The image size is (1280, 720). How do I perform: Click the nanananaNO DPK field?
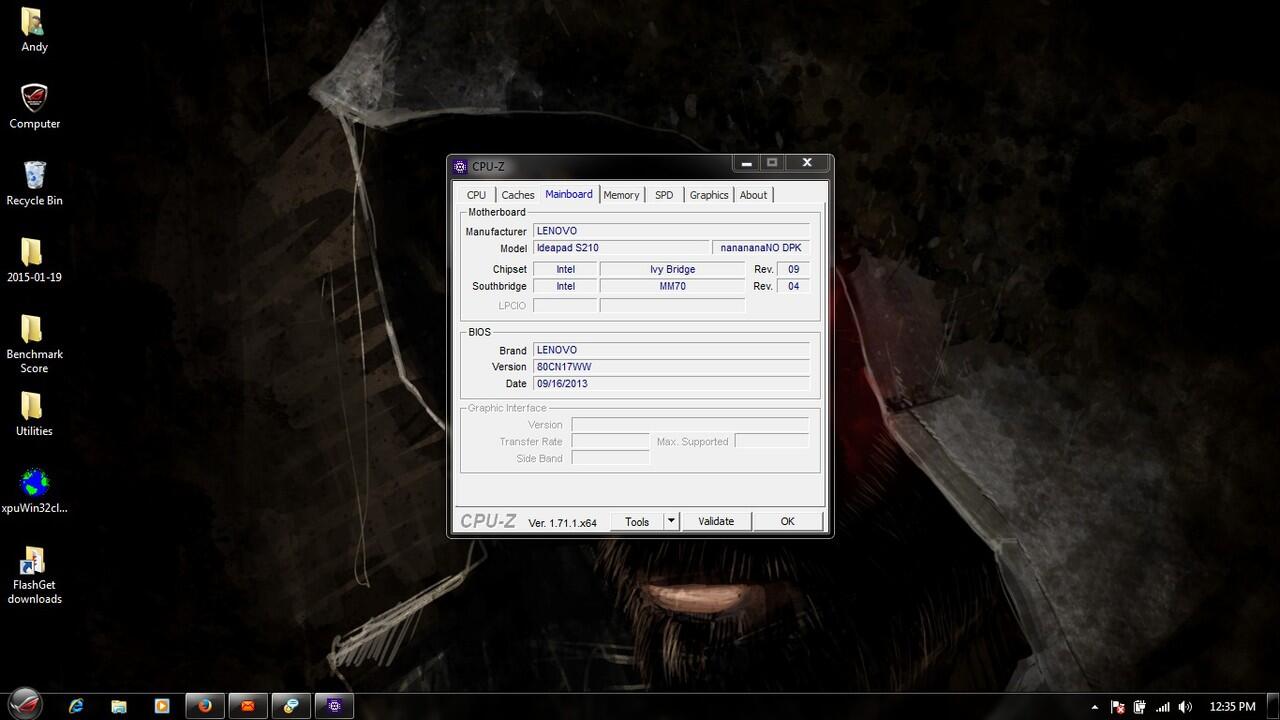click(x=761, y=247)
